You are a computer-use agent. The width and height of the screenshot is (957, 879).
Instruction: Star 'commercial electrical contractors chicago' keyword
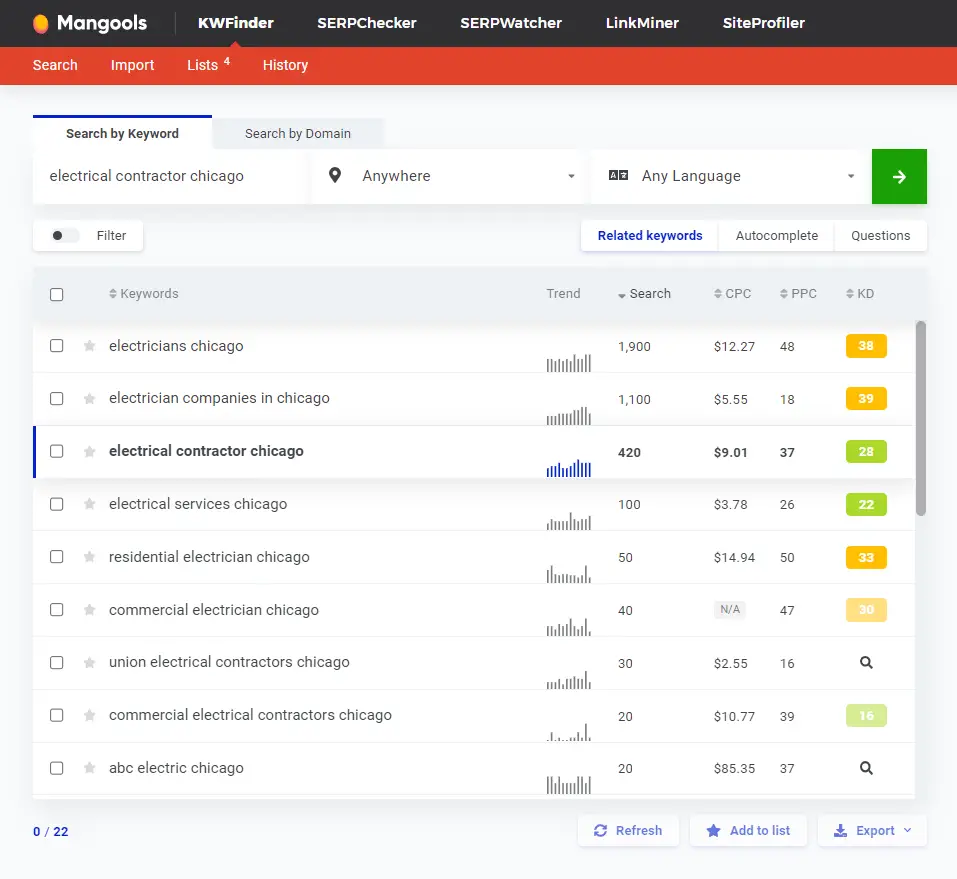coord(89,715)
